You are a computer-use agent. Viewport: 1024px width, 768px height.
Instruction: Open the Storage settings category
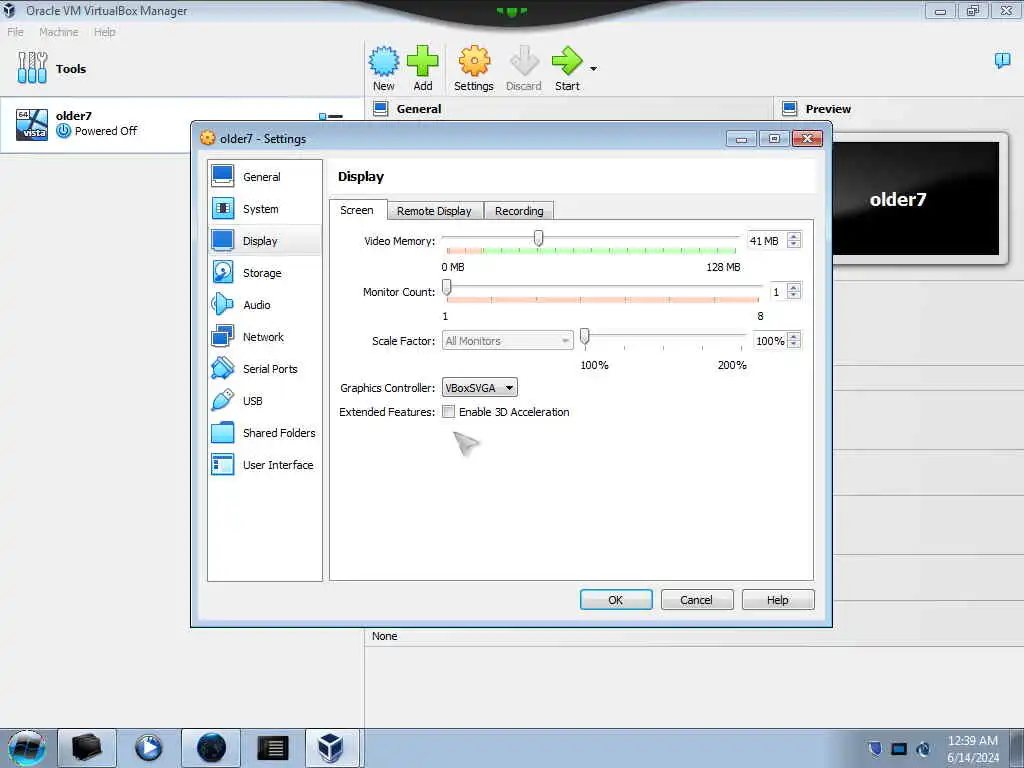tap(264, 272)
